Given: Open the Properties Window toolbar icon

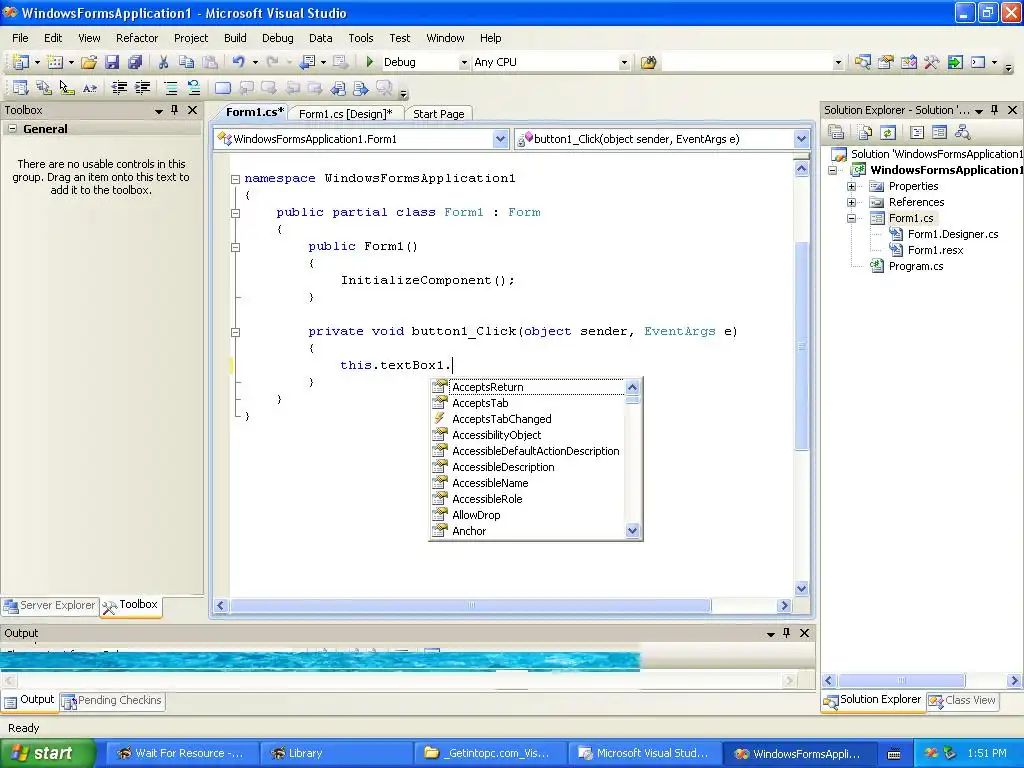Looking at the screenshot, I should click(x=886, y=62).
